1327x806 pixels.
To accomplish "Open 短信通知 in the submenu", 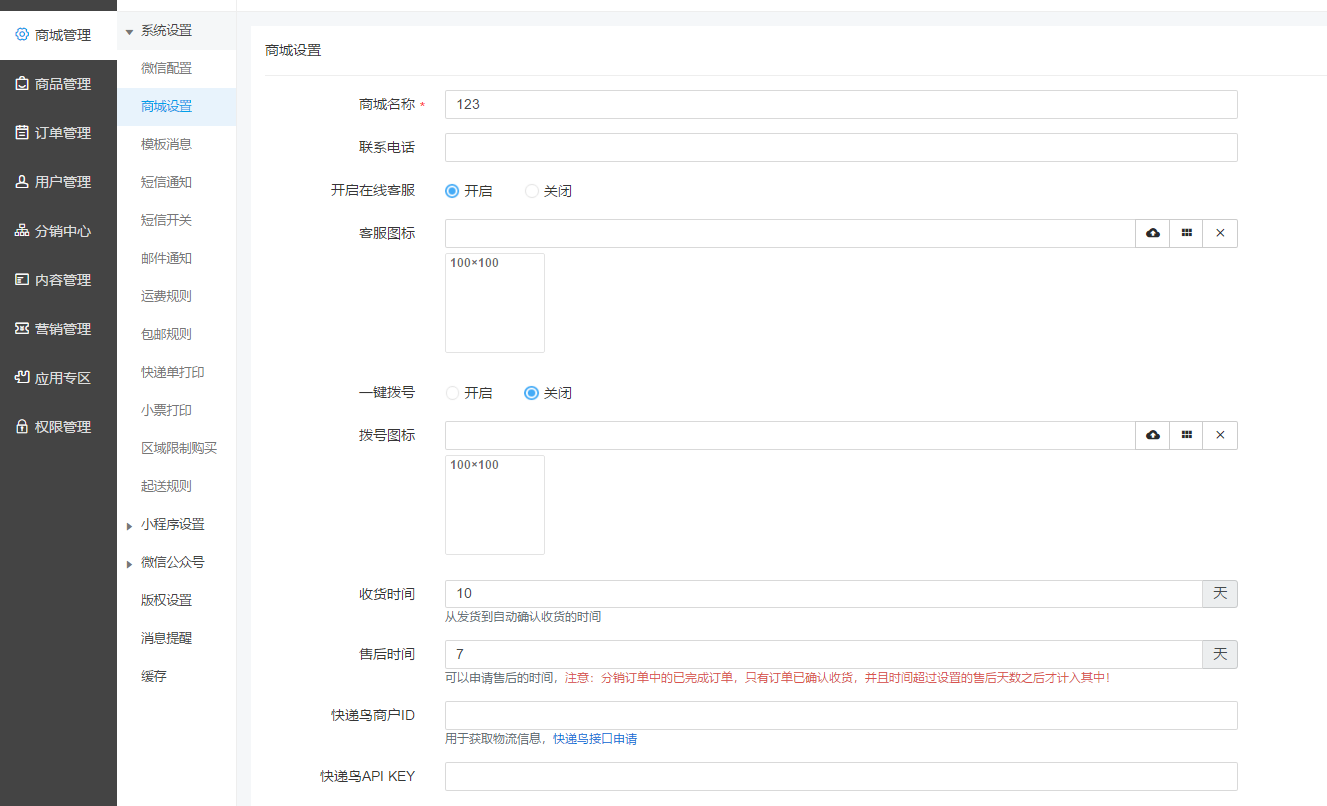I will tap(167, 182).
